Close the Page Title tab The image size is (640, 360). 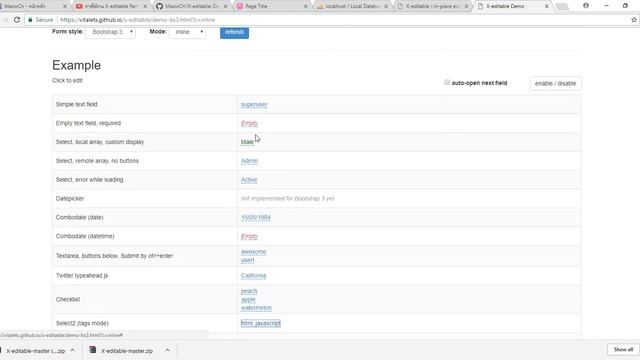(x=306, y=6)
